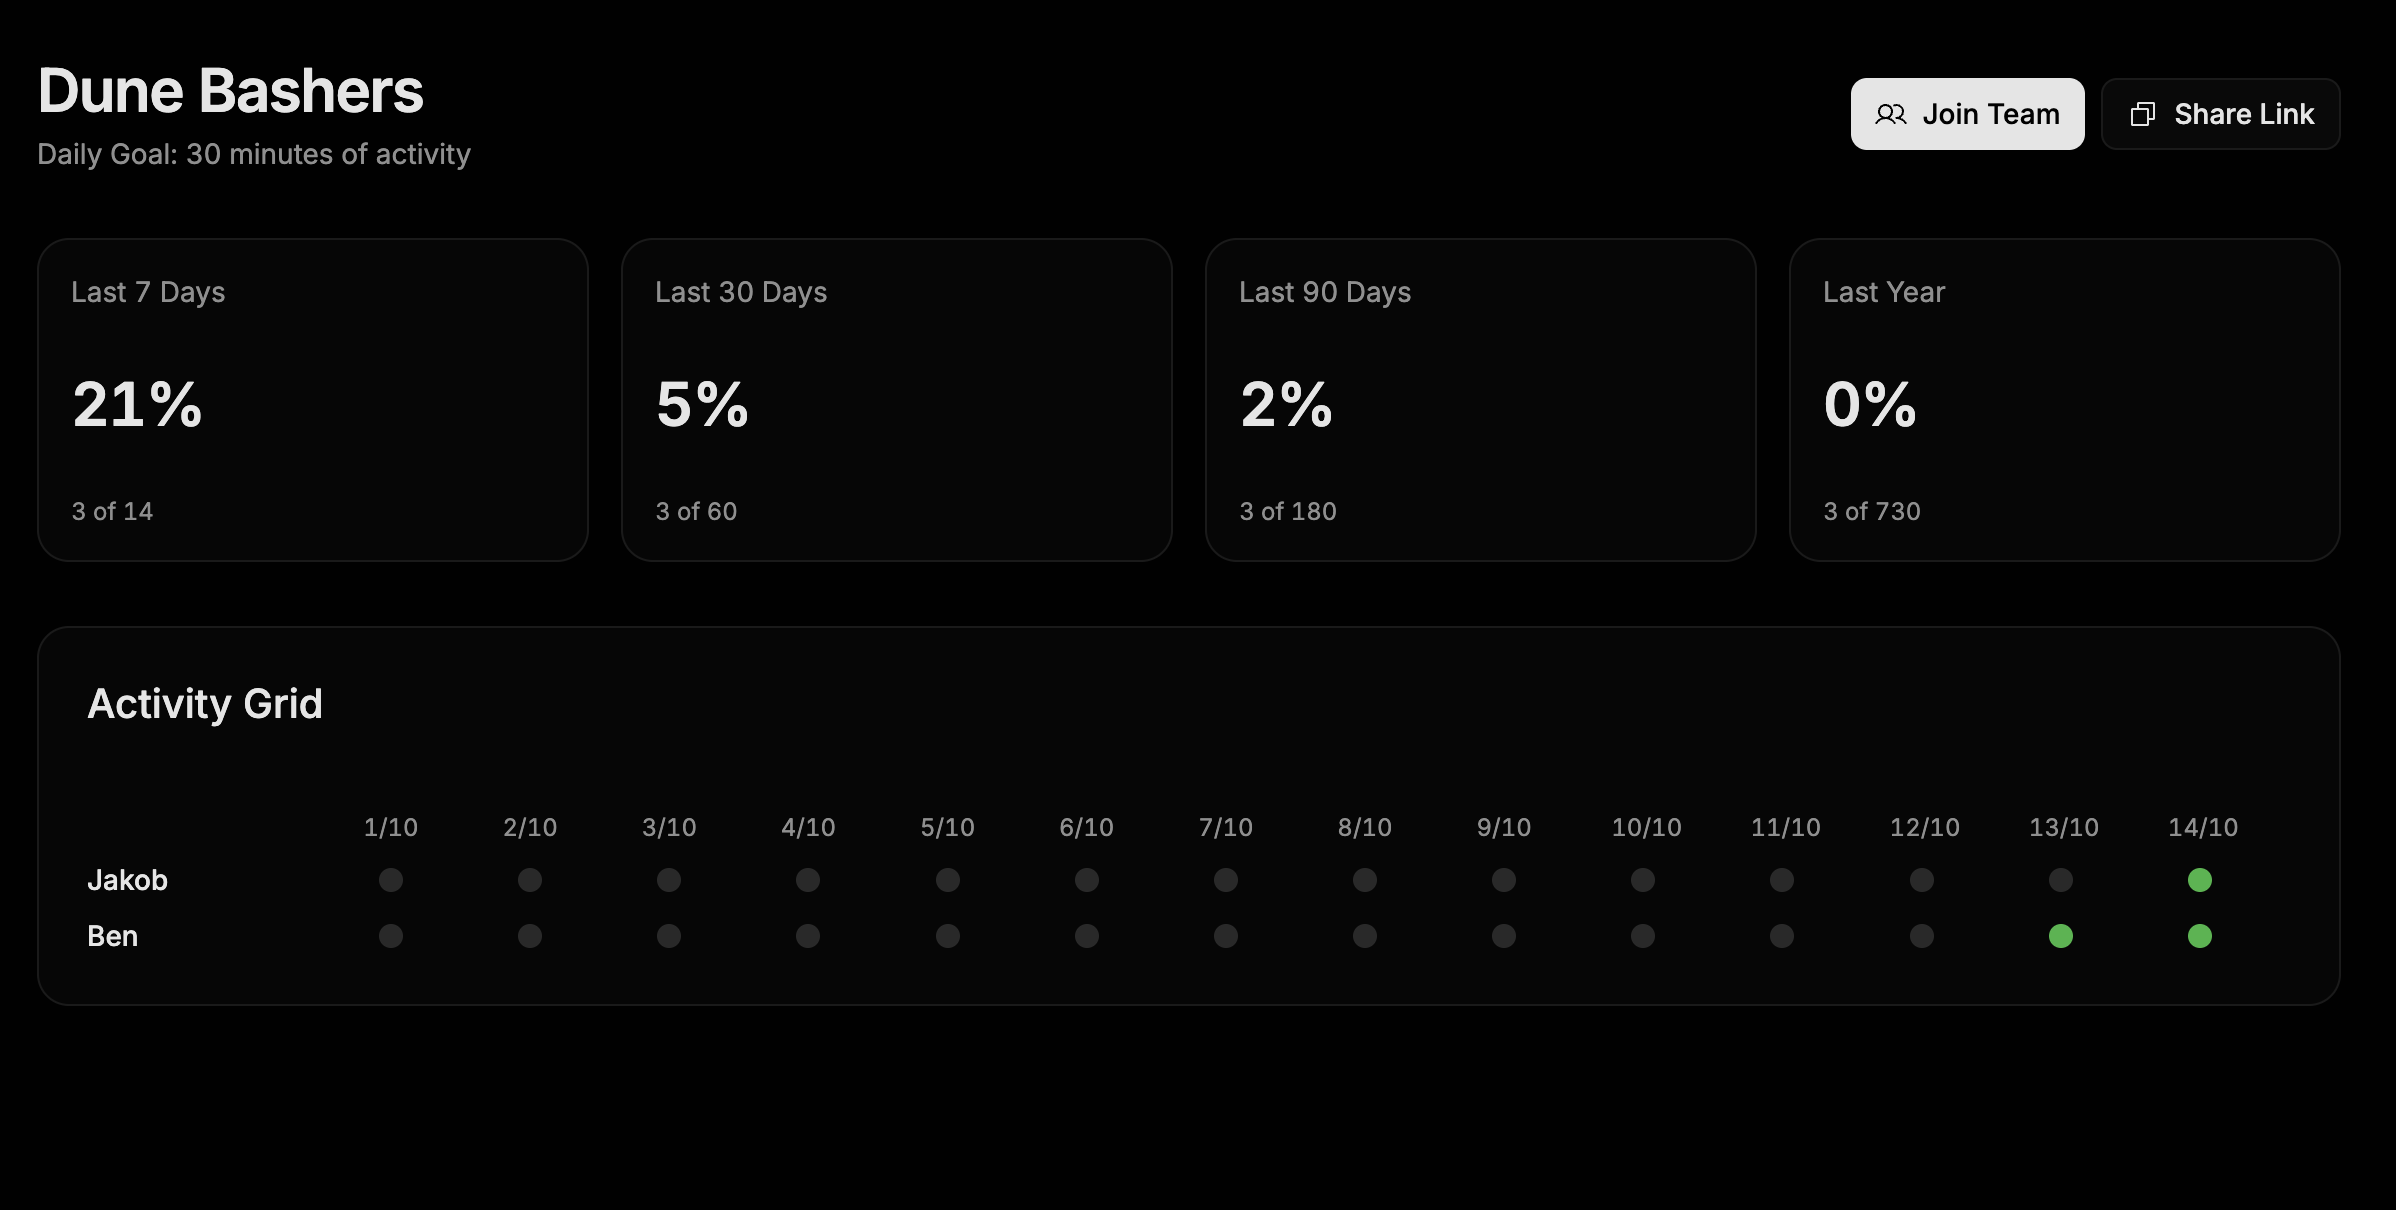
Task: Open the Last 7 Days stats card
Action: [x=312, y=400]
